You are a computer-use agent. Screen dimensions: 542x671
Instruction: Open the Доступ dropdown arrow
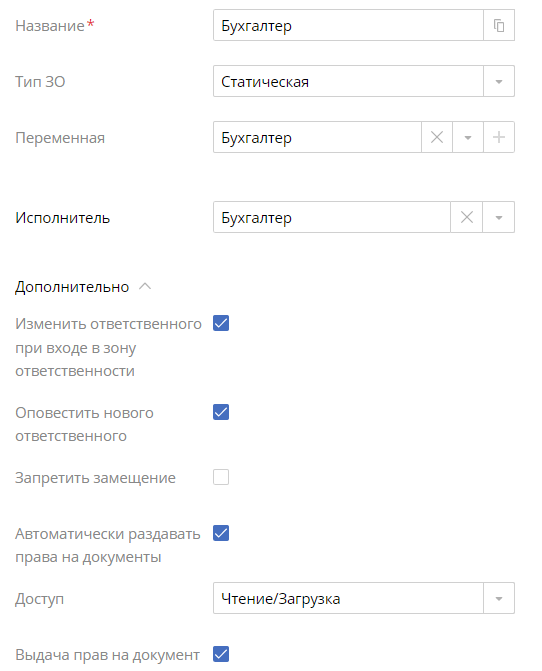pos(499,598)
